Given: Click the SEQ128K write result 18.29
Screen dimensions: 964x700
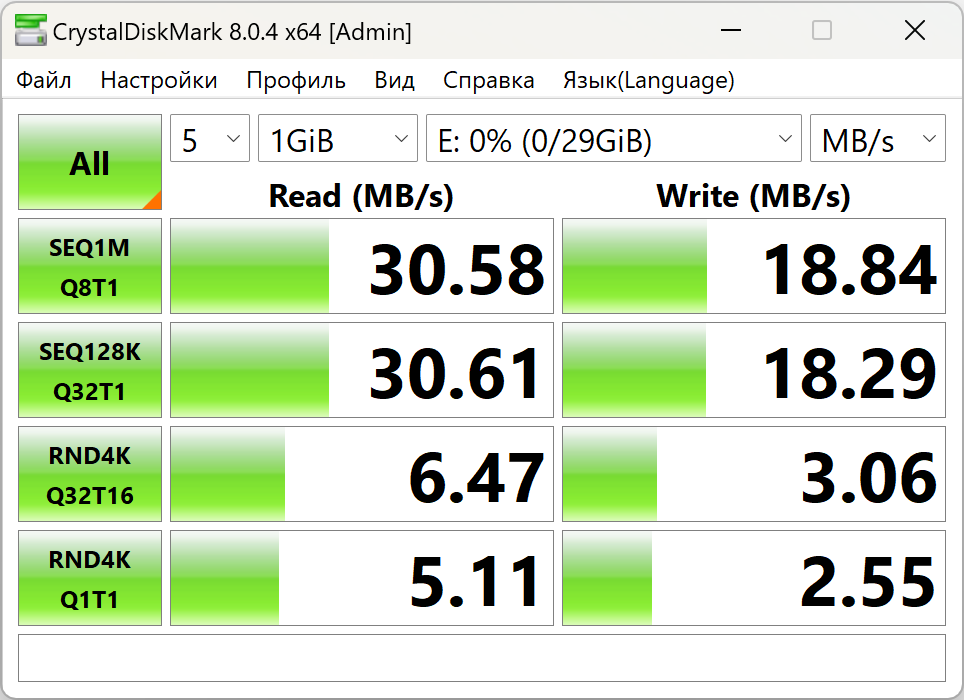Looking at the screenshot, I should pos(754,370).
